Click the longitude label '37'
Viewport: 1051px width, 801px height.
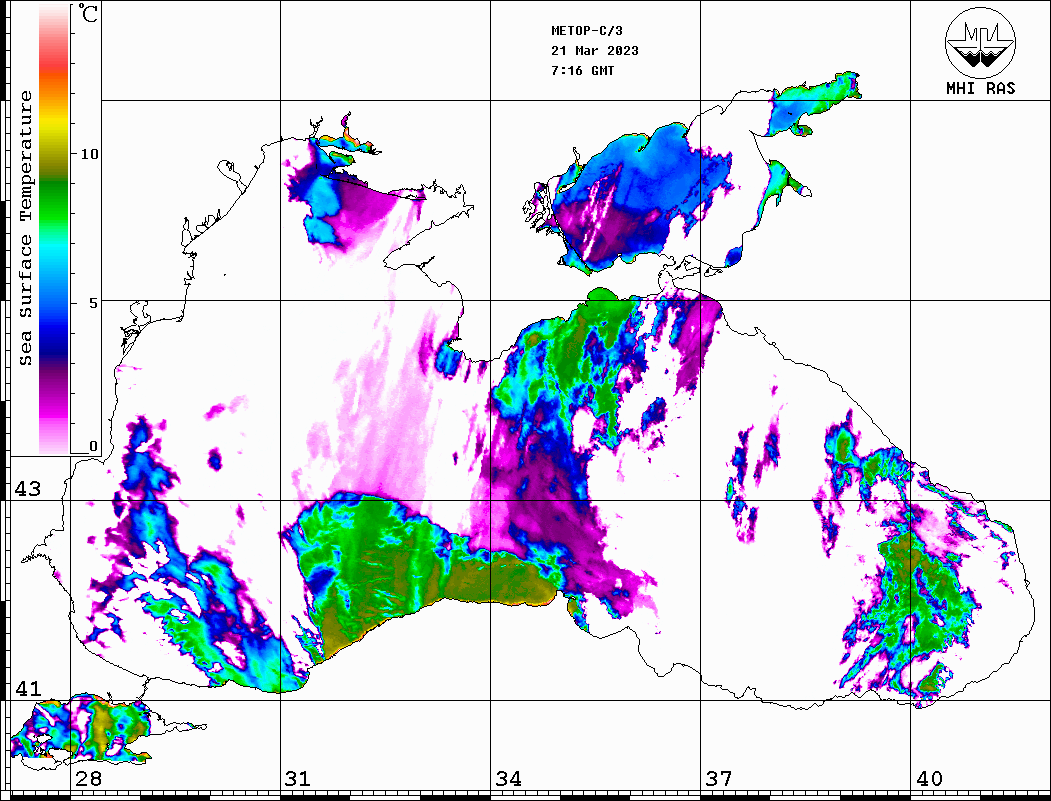pos(719,778)
